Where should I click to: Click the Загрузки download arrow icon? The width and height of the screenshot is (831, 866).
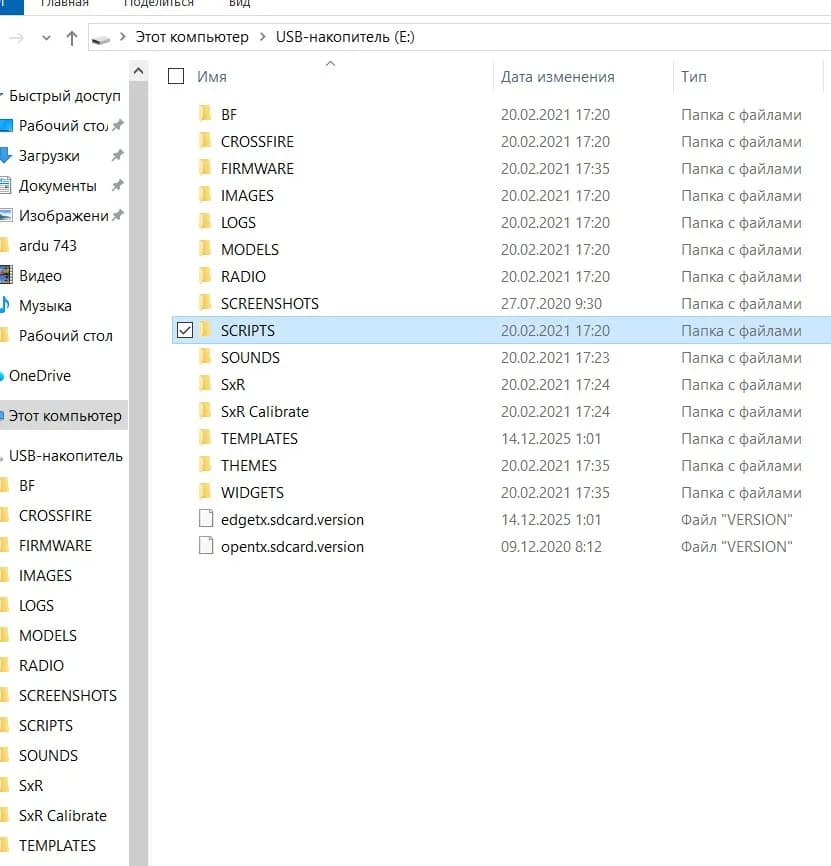6,155
